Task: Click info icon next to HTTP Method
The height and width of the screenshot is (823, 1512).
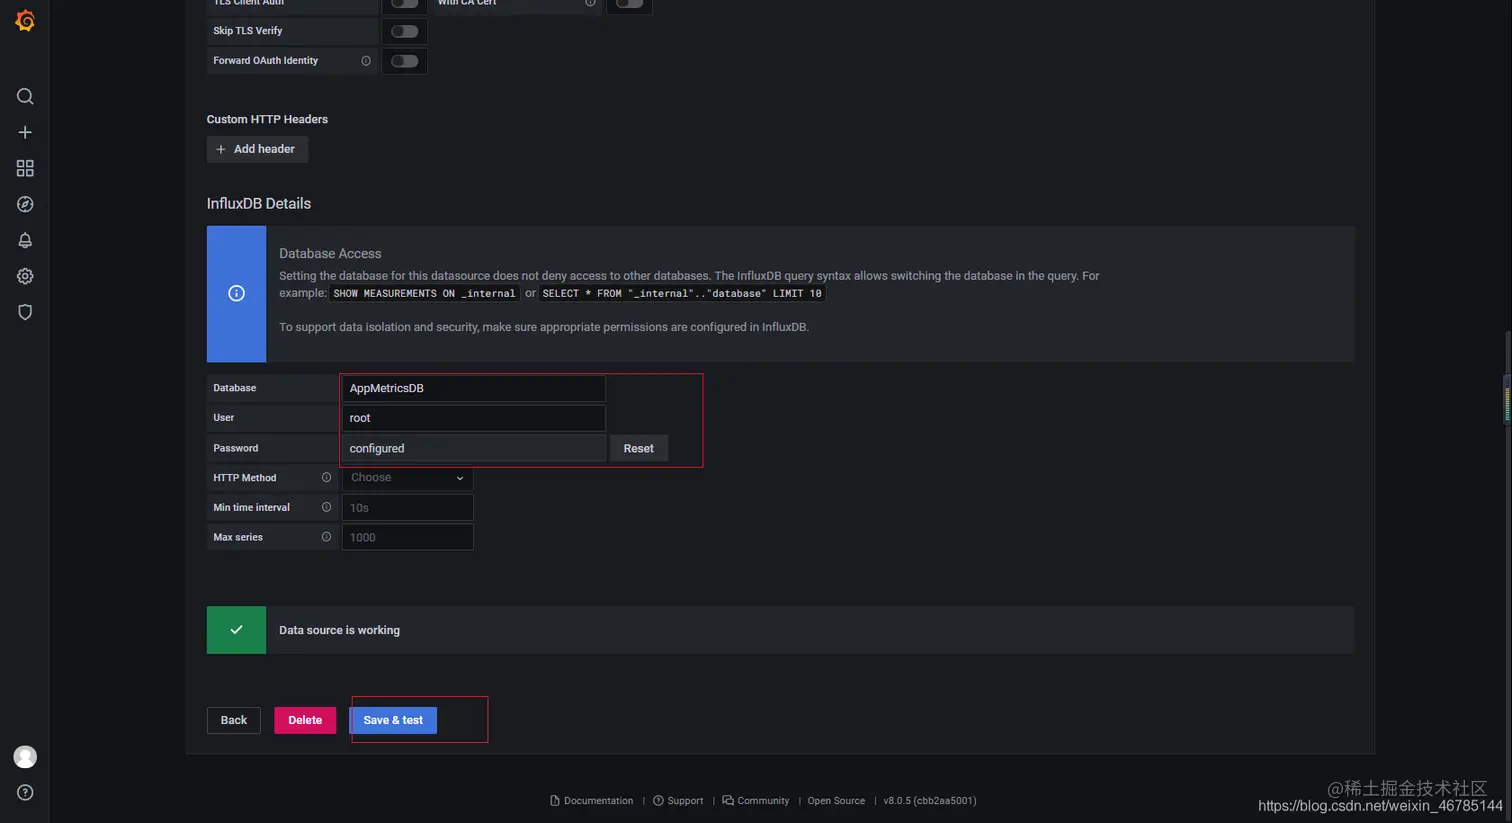Action: click(x=326, y=478)
